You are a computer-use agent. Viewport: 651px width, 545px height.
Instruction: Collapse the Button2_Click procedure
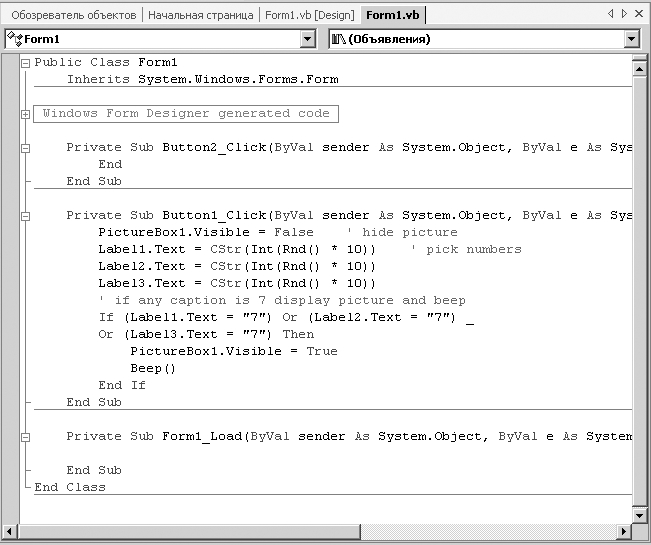[26, 148]
